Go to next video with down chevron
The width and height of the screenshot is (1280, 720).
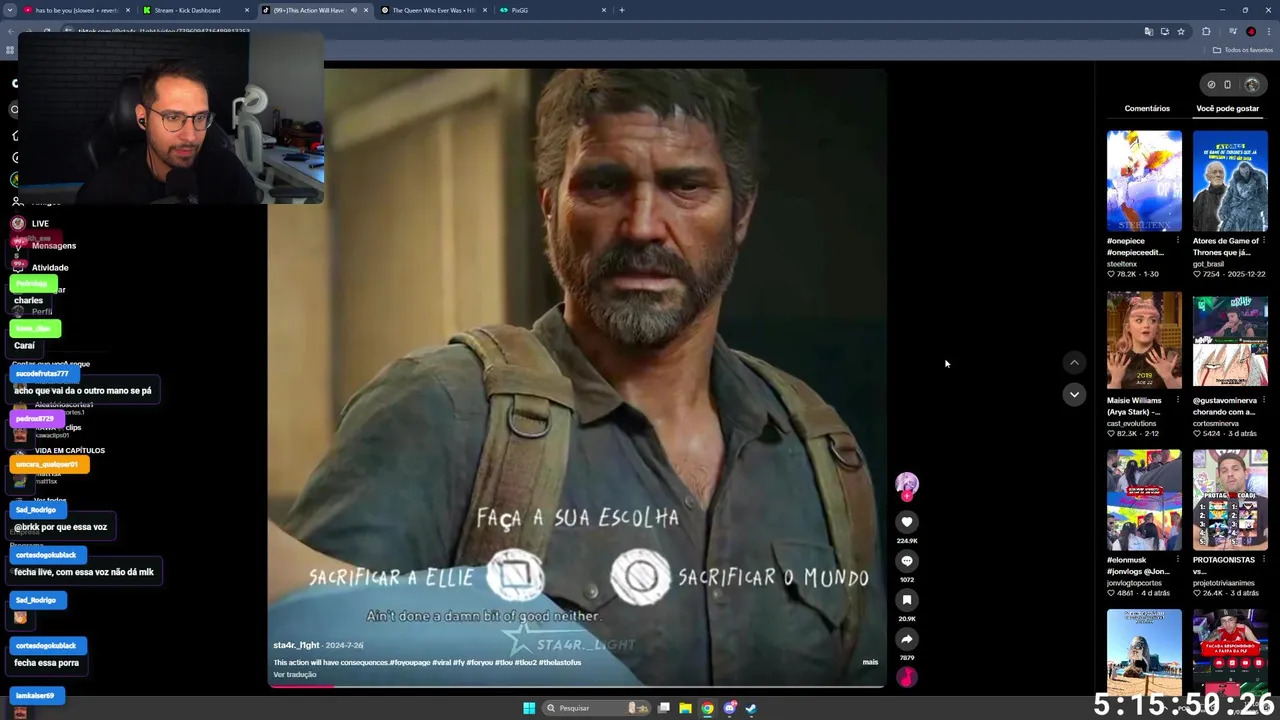click(x=1074, y=394)
